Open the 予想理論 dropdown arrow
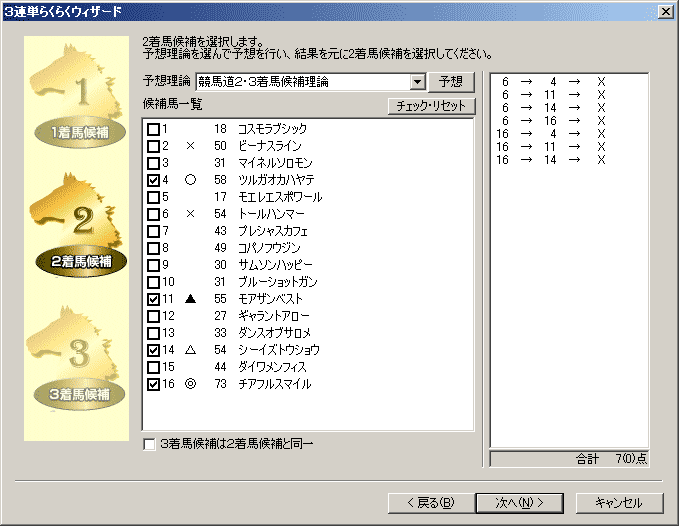679x526 pixels. pos(418,82)
